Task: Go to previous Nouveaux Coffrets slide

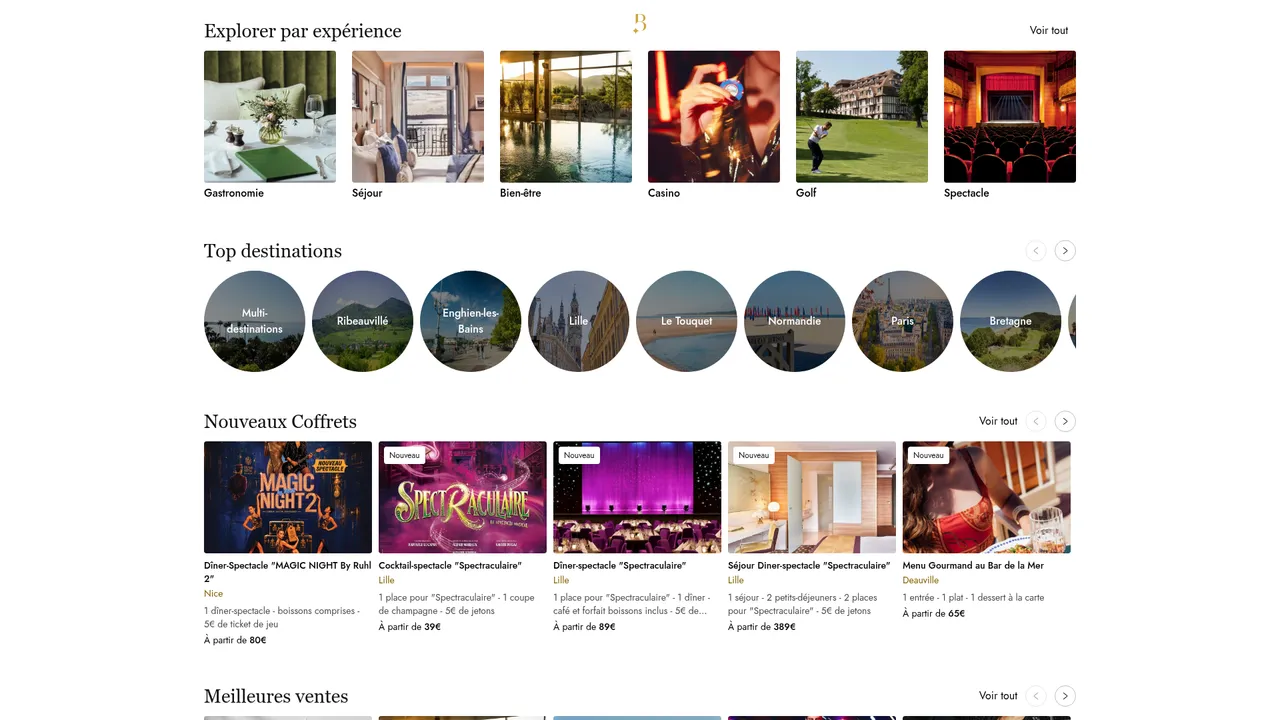Action: coord(1036,421)
